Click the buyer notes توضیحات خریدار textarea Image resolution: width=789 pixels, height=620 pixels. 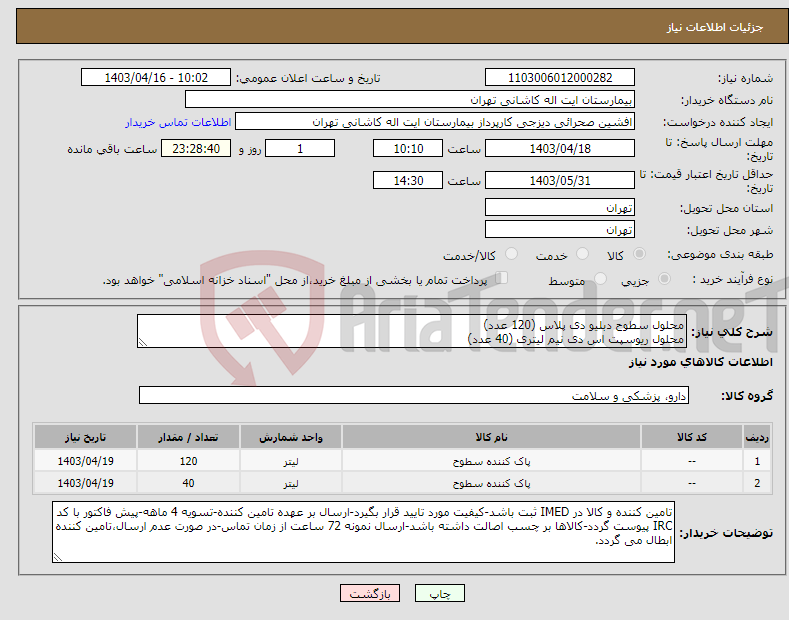pyautogui.click(x=363, y=532)
